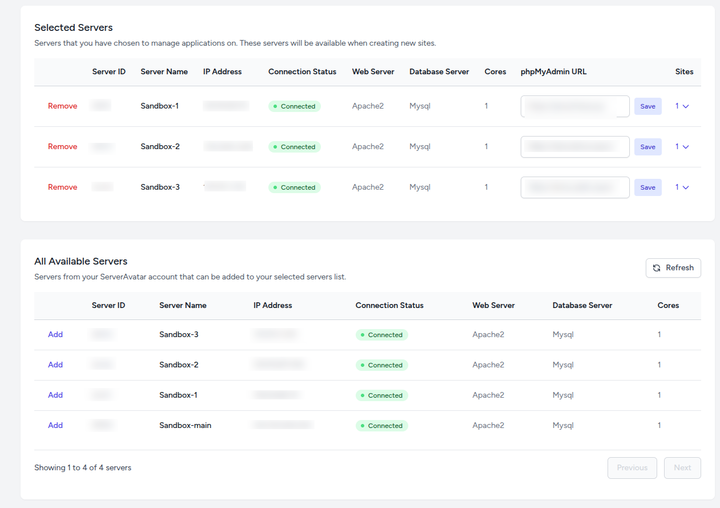Click the Refresh button for available servers
Viewport: 720px width, 508px height.
tap(673, 268)
